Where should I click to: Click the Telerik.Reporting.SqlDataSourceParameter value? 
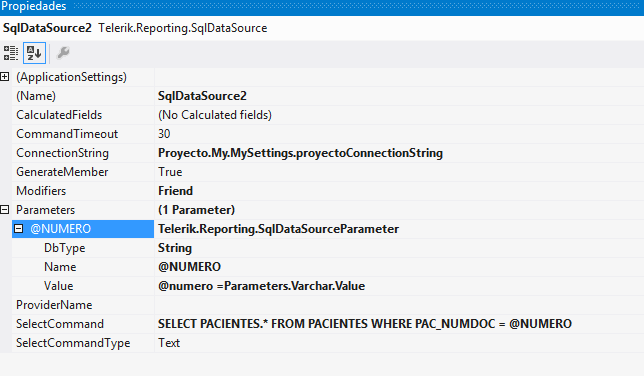[x=278, y=229]
